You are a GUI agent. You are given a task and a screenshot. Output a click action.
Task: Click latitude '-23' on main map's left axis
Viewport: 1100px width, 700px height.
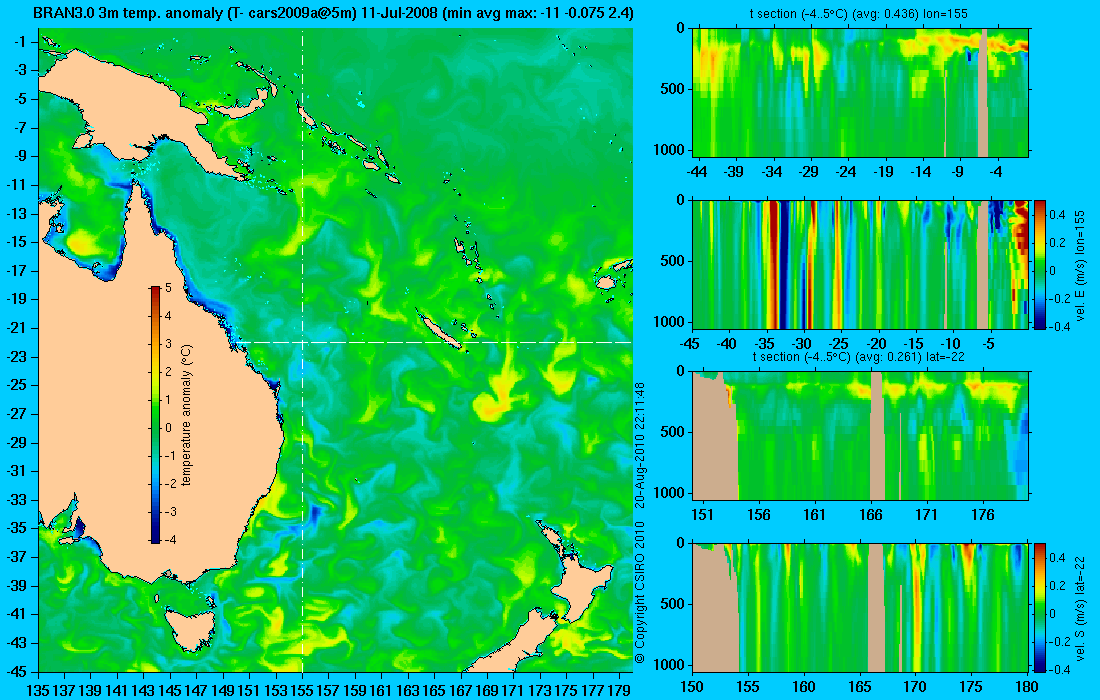[18, 356]
